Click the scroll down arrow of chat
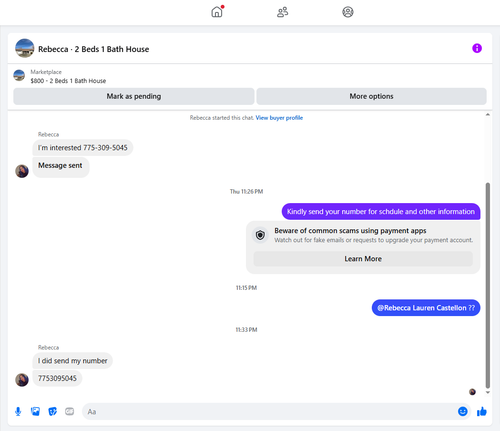This screenshot has width=500, height=431. point(488,392)
